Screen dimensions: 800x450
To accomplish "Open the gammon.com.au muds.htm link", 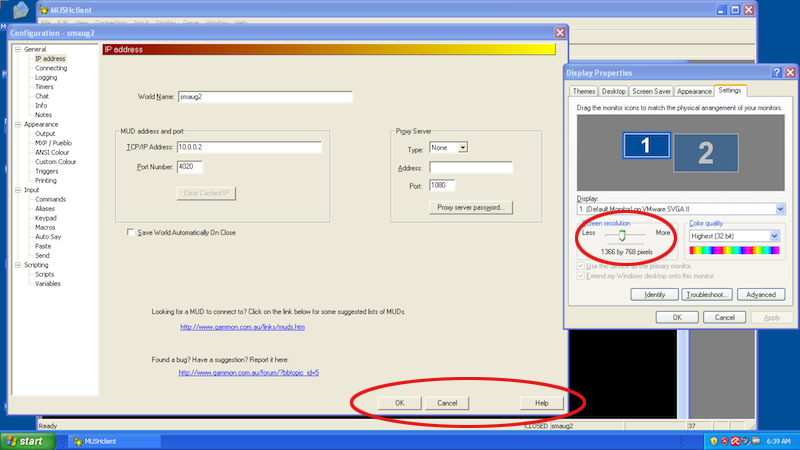I will [x=242, y=327].
